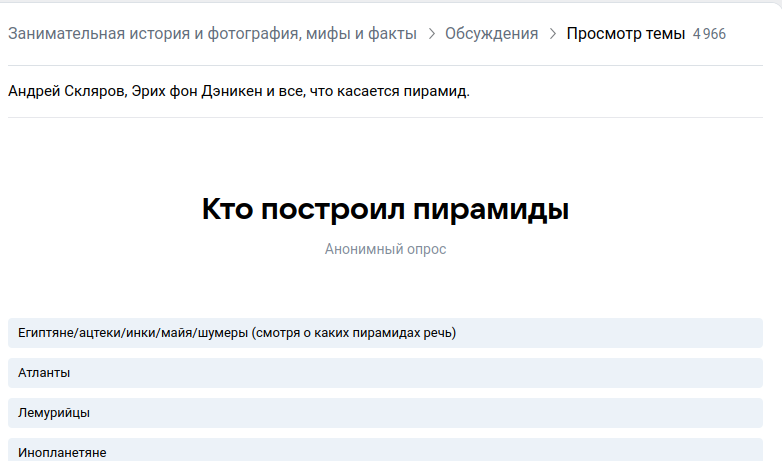Click the divider line below the topic title
Screen dimensions: 782x461
(385, 118)
